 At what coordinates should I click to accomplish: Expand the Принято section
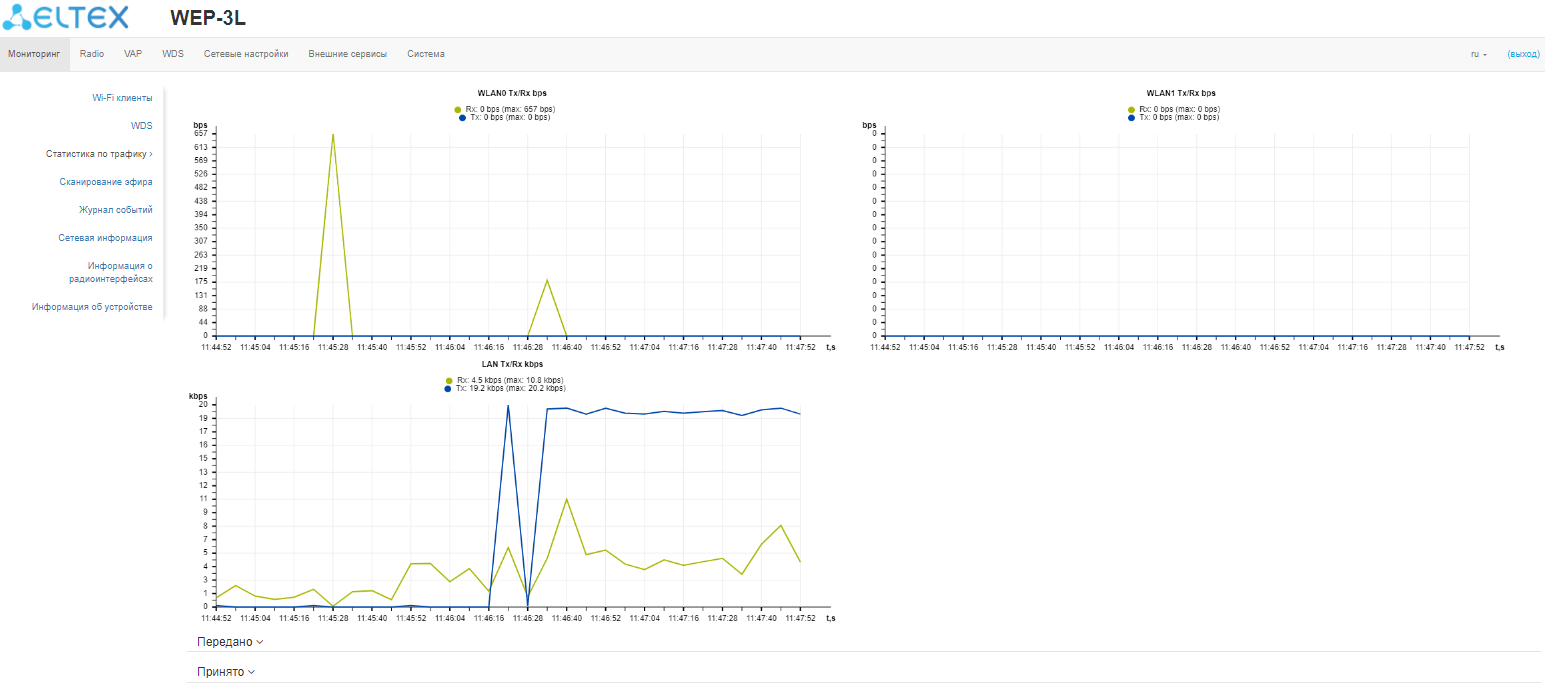(226, 672)
